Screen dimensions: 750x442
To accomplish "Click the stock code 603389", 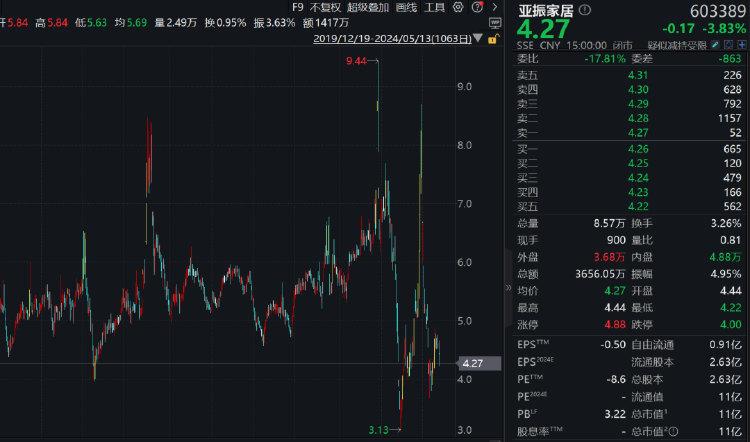I will (x=718, y=11).
